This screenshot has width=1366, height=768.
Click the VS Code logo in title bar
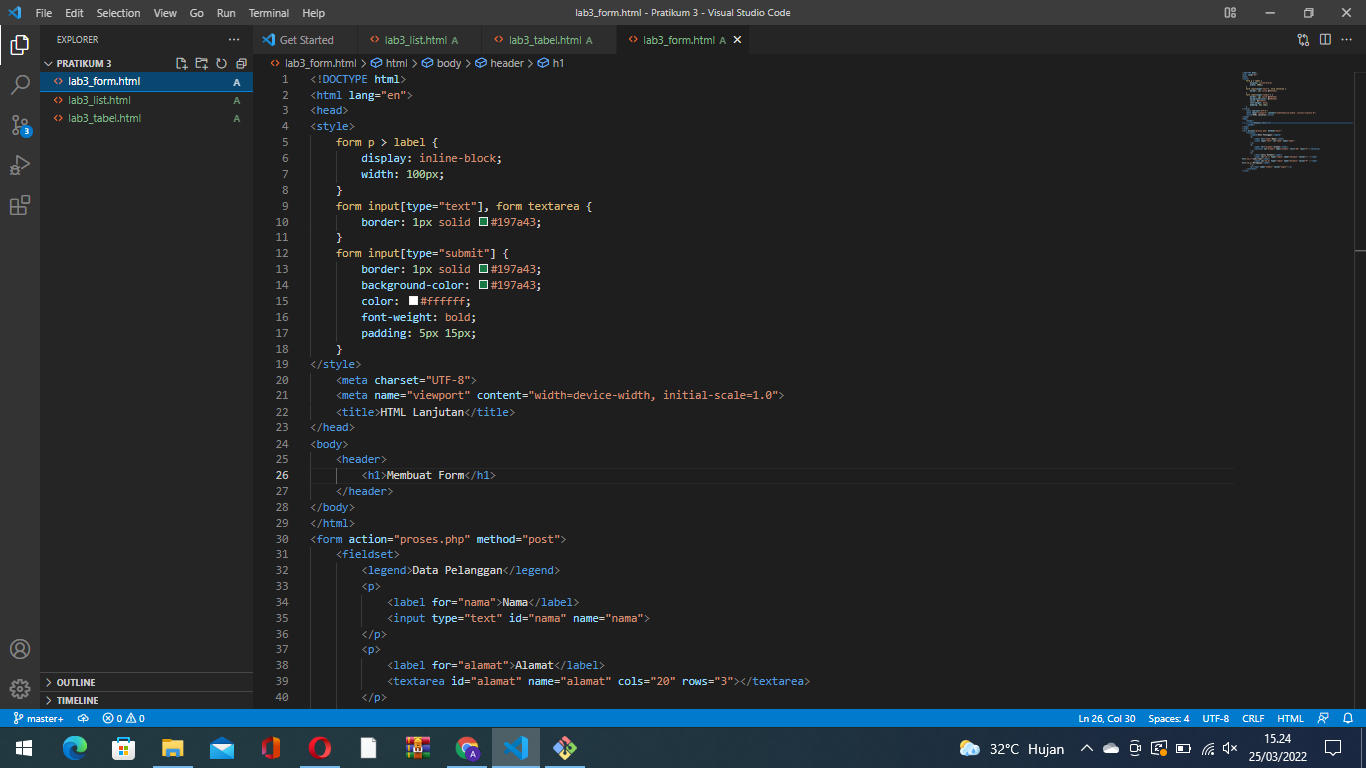coord(14,13)
